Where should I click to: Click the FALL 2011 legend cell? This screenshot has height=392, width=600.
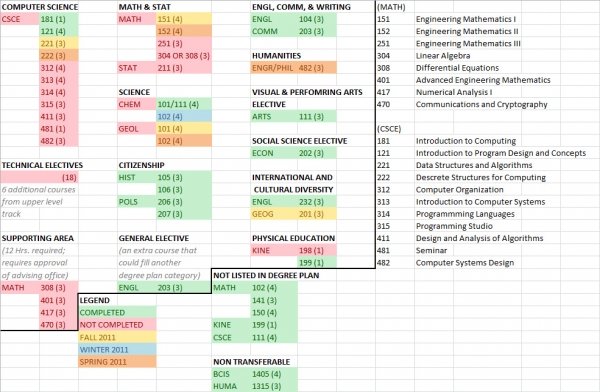(x=117, y=337)
